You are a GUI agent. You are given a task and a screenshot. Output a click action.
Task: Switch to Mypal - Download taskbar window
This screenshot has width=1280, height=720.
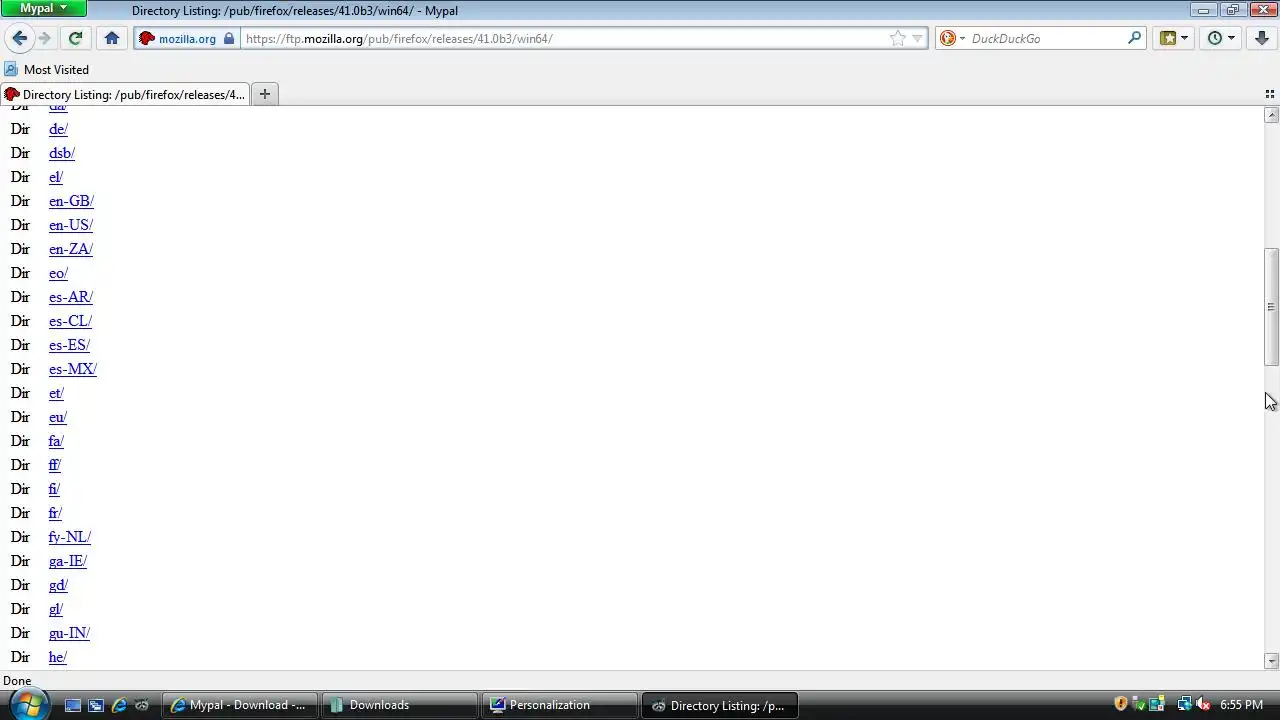[239, 705]
